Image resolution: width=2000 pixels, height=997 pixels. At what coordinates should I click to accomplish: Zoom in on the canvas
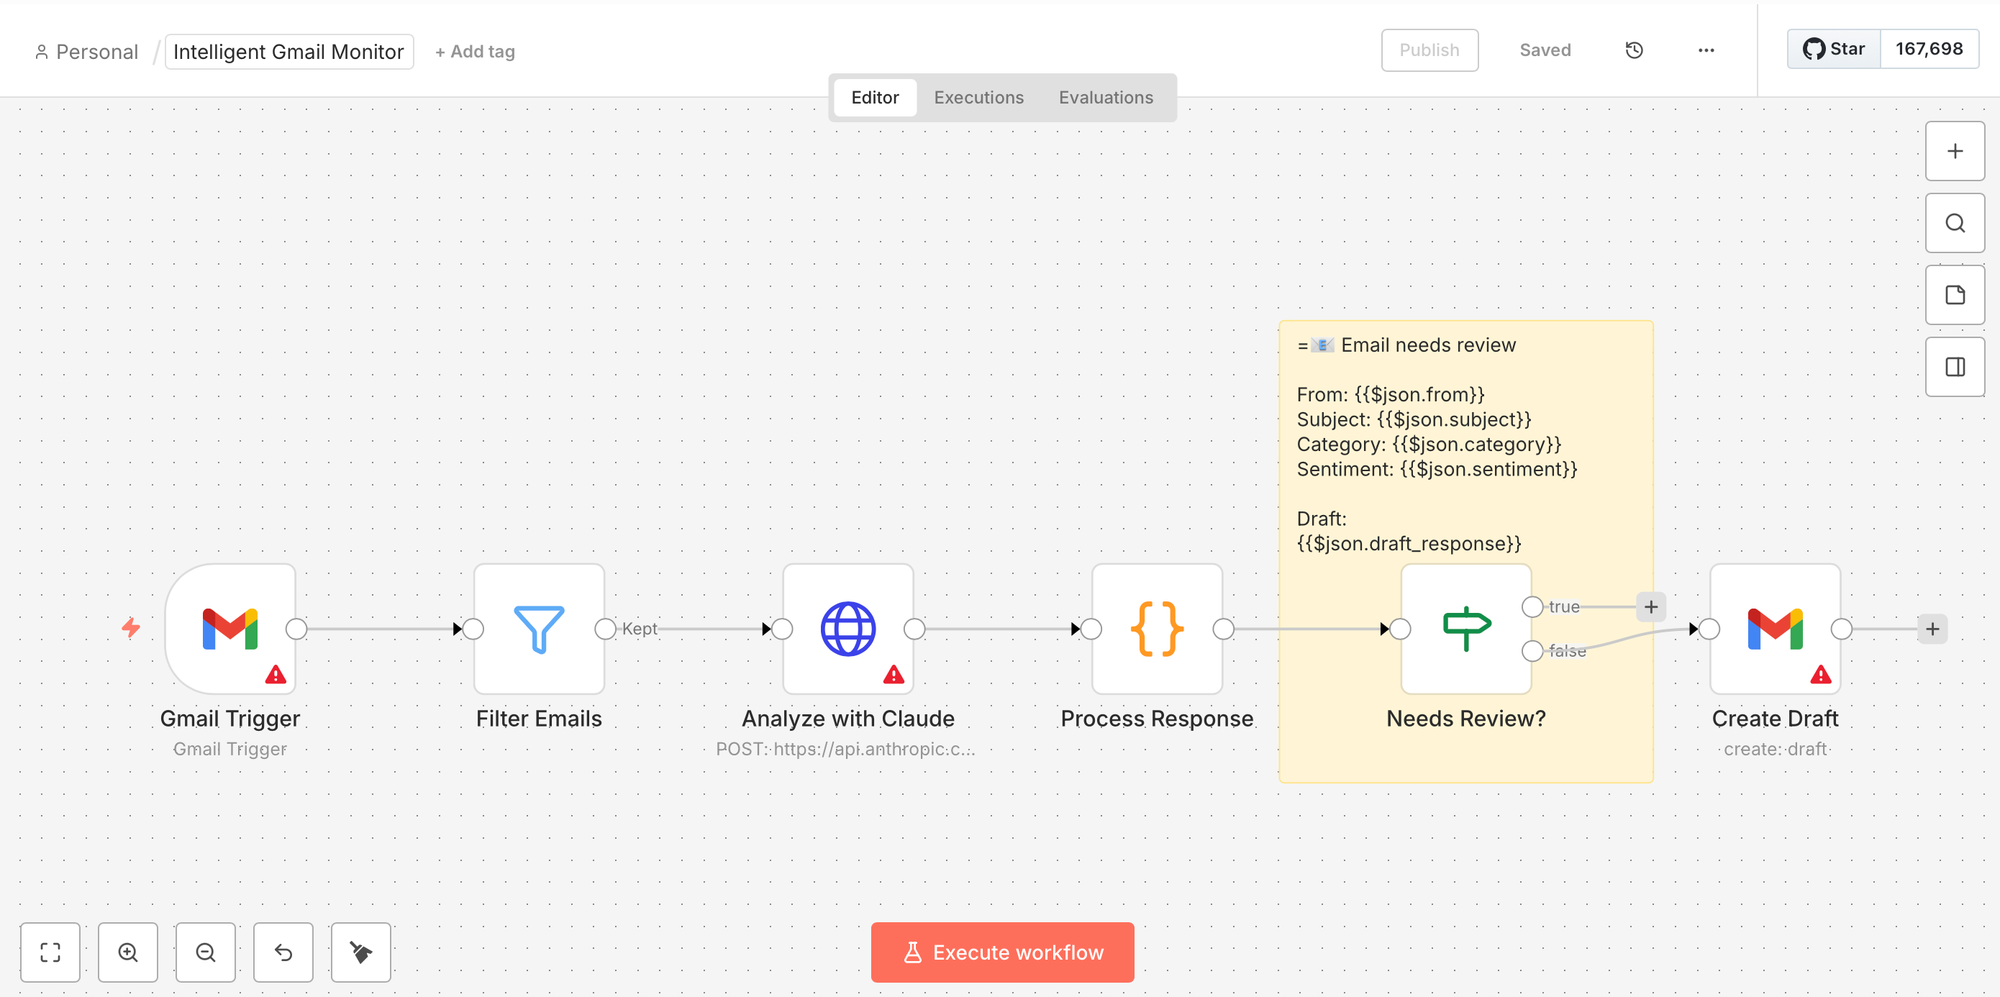128,952
